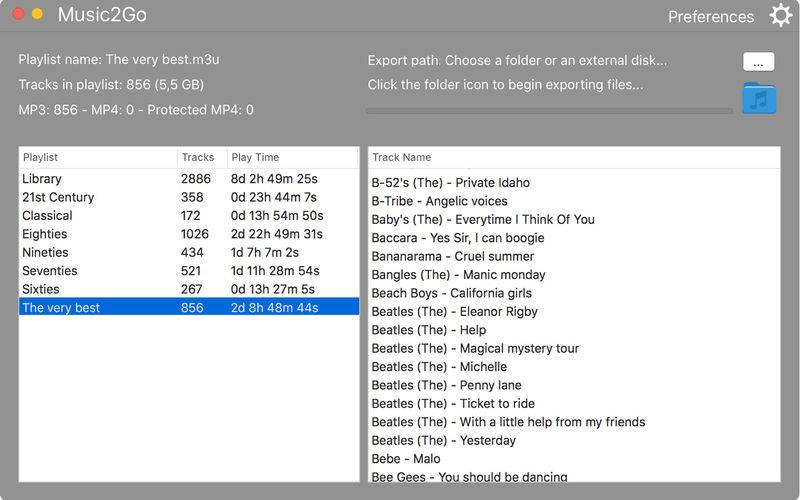This screenshot has width=800, height=500.
Task: Click the blue music folder export icon
Action: [759, 98]
